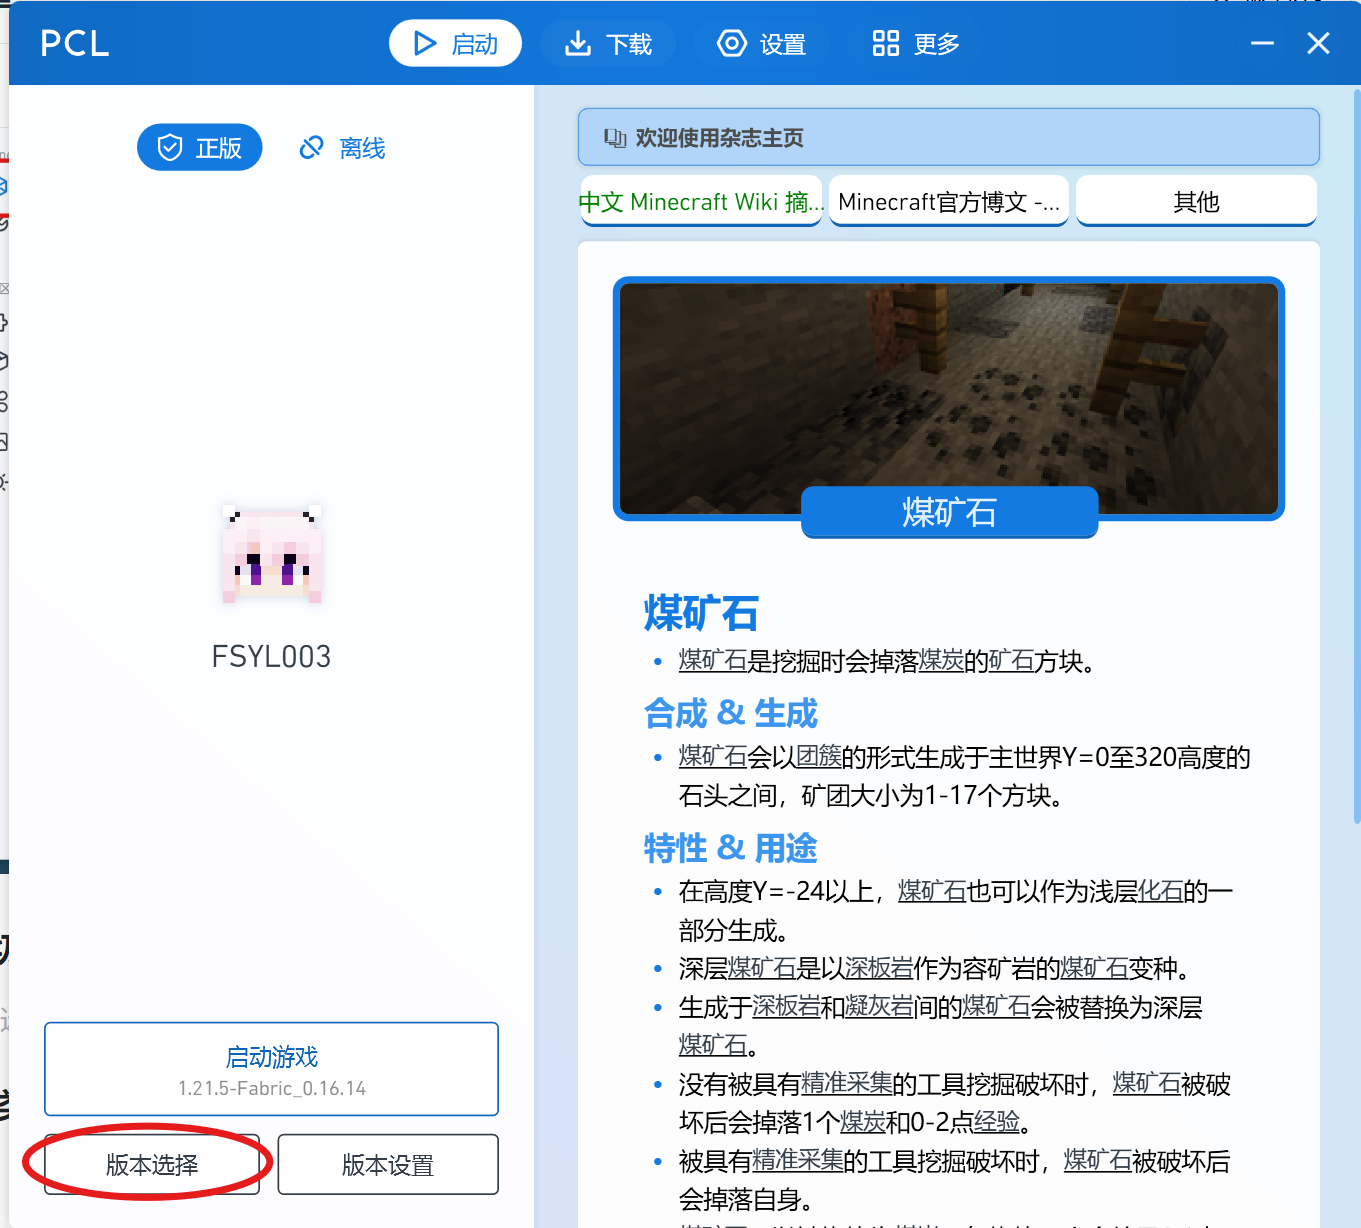Open the 设置 settings tab
1361x1228 pixels.
coord(762,44)
